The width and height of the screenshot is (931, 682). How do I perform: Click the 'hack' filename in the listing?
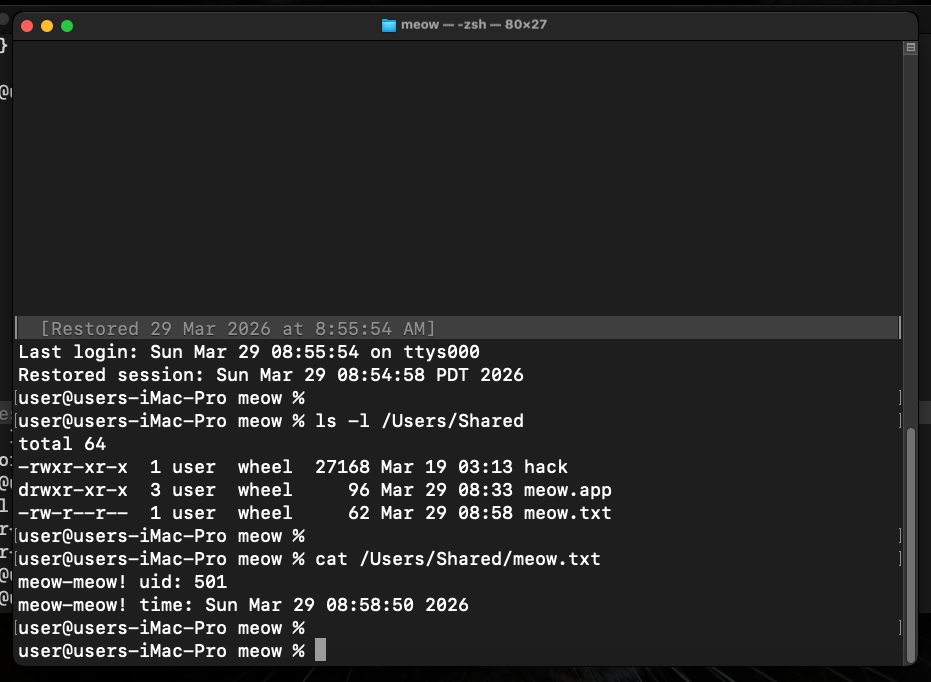545,467
